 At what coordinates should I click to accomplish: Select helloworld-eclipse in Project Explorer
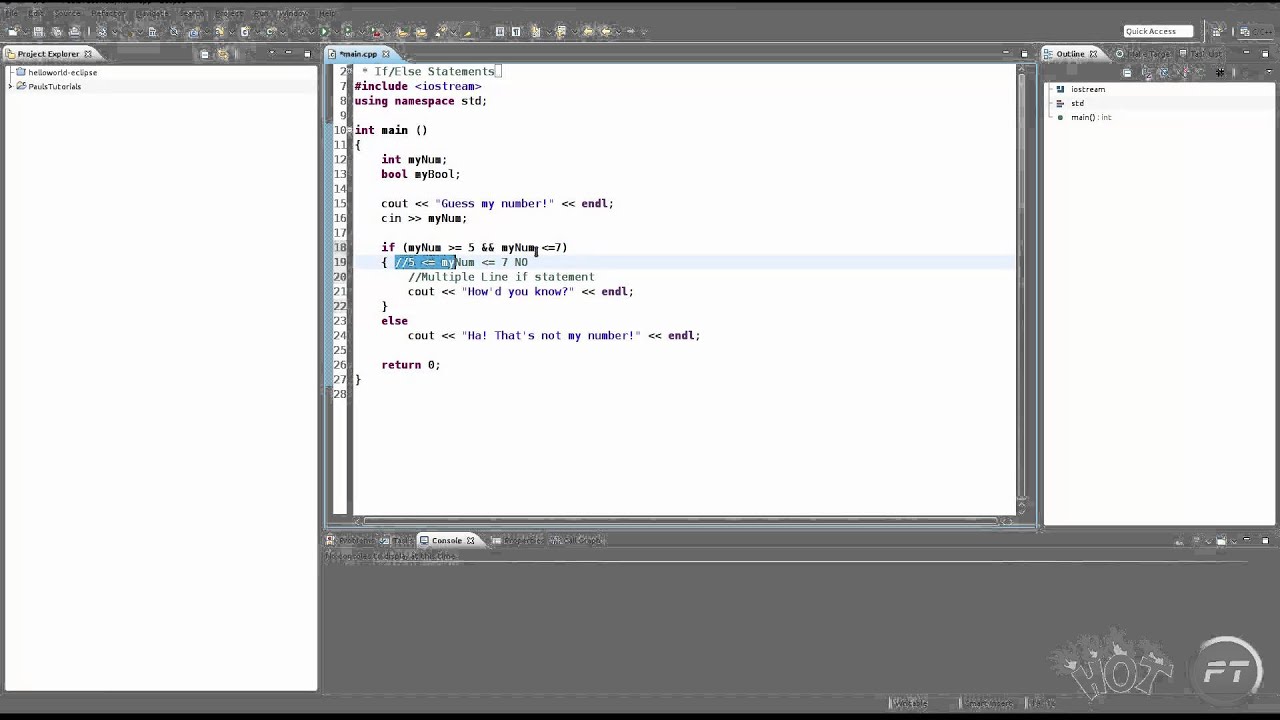point(62,72)
